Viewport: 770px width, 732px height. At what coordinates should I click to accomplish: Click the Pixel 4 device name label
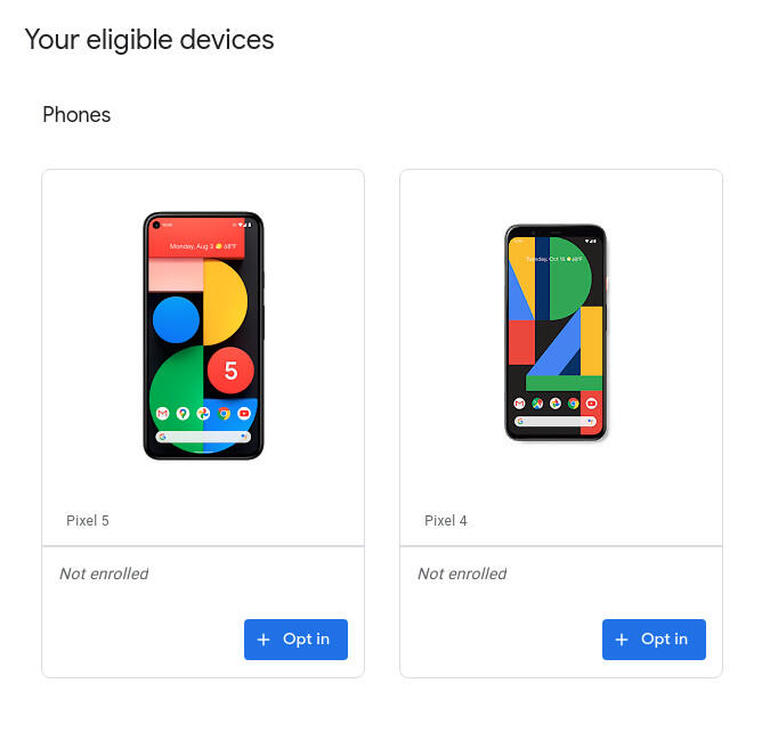(x=445, y=520)
